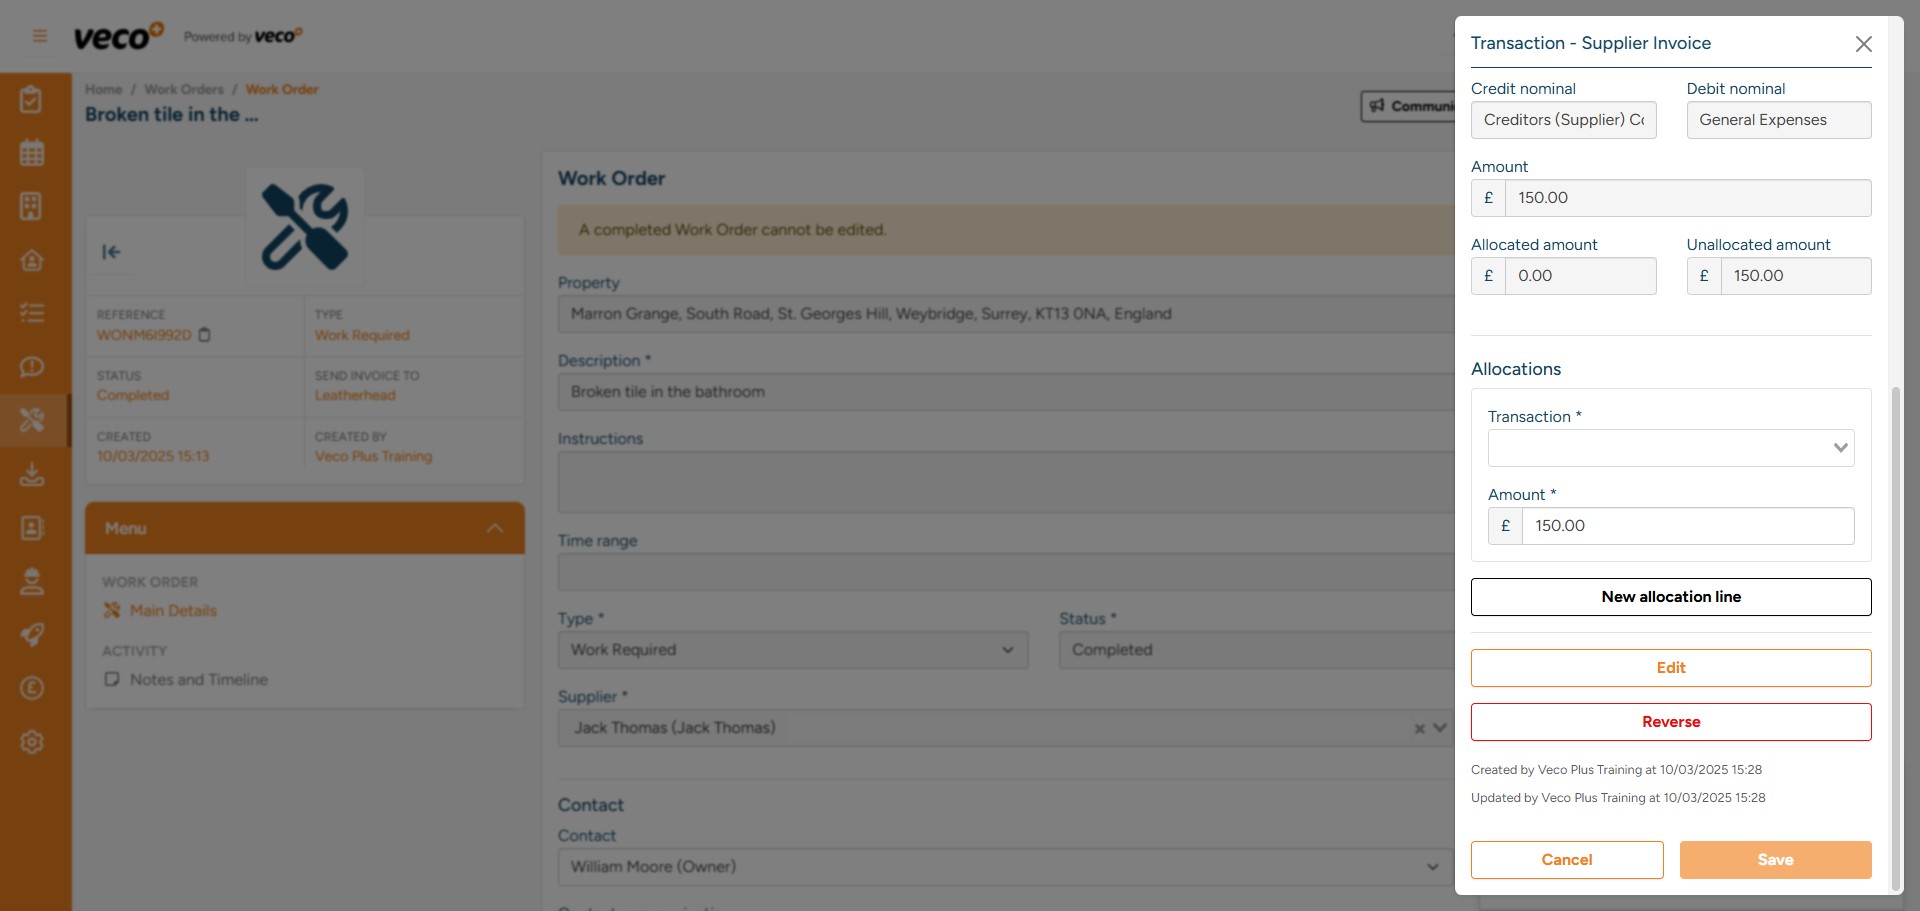Collapse the Menu panel chevron
The image size is (1920, 911).
coord(492,528)
